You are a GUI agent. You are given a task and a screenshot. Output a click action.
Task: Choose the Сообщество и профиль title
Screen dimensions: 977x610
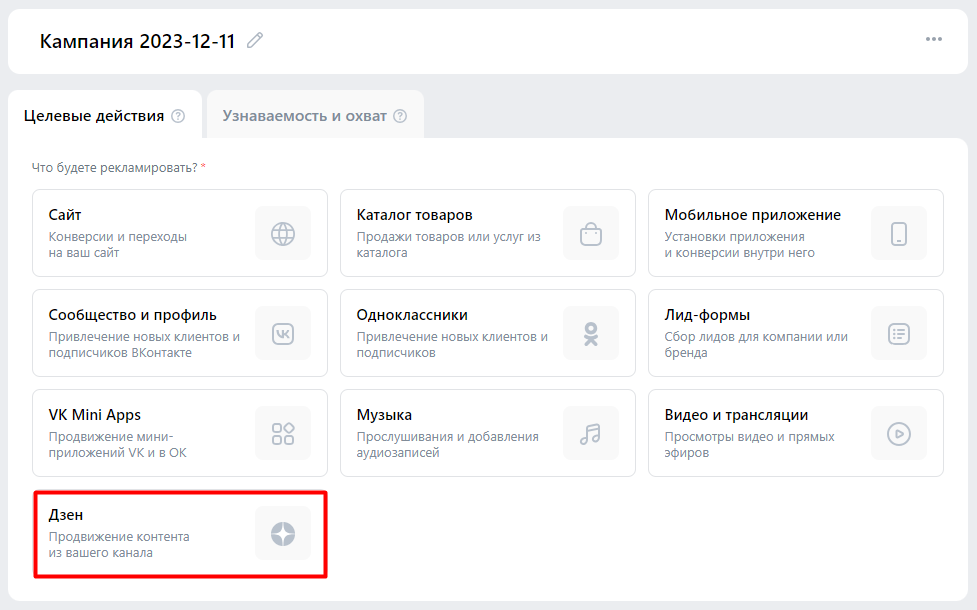(133, 315)
